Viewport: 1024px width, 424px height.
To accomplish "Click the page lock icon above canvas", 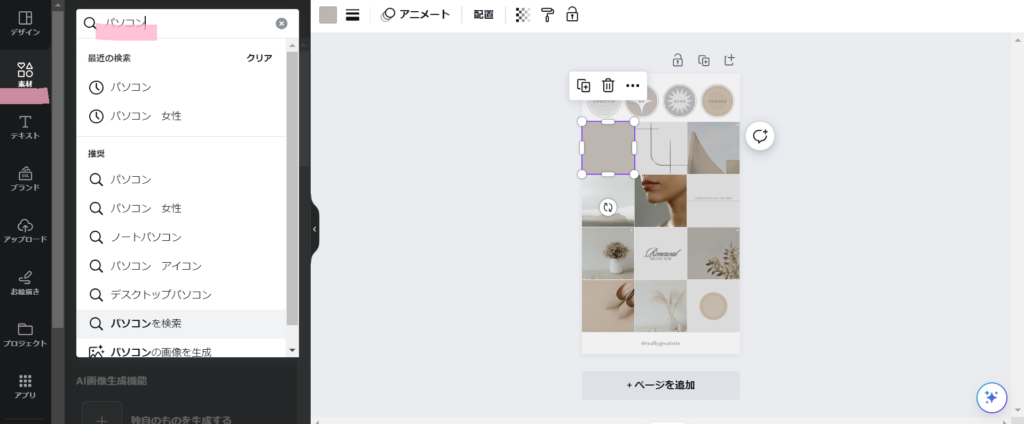I will 678,60.
